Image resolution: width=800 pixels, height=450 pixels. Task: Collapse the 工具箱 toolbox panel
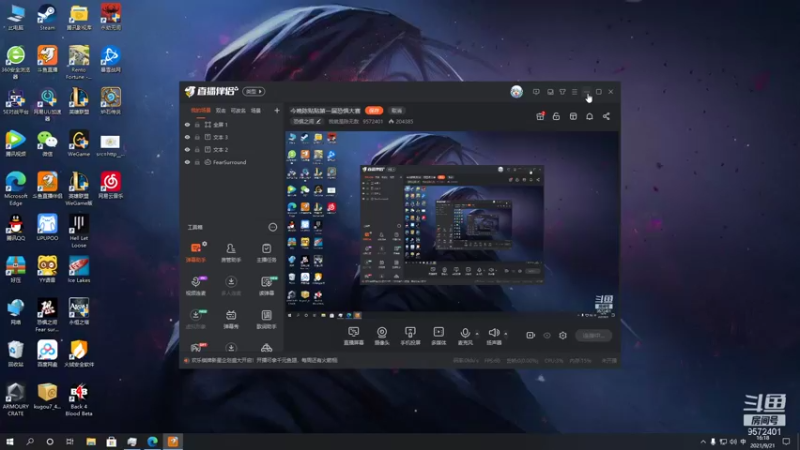(272, 227)
